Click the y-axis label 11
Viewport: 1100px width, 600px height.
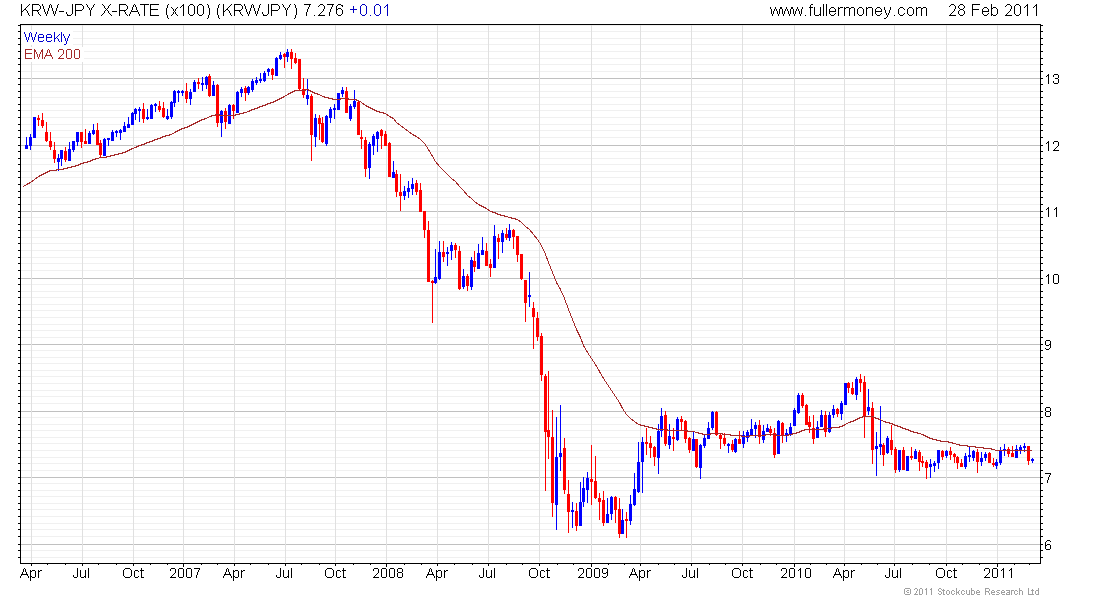[1052, 212]
